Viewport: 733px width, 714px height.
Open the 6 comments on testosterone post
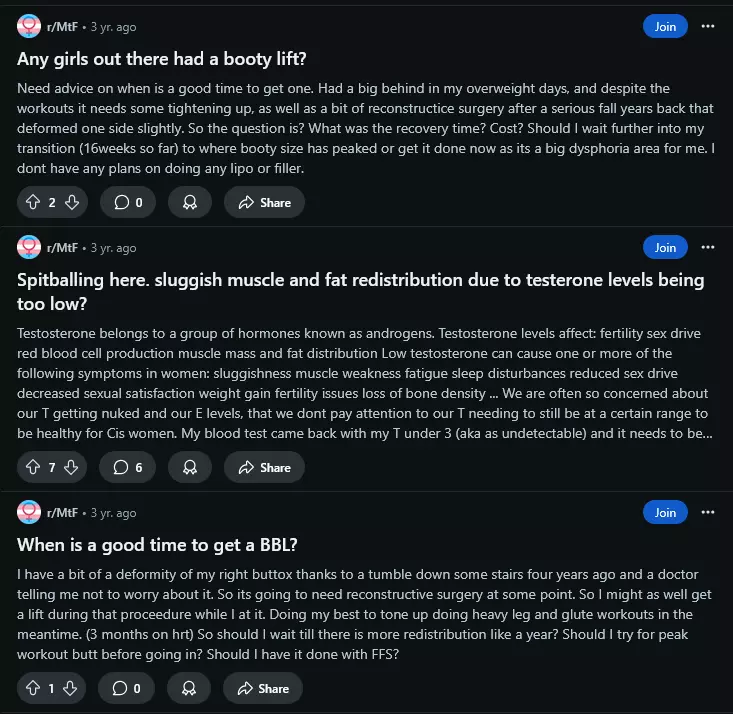[x=127, y=467]
